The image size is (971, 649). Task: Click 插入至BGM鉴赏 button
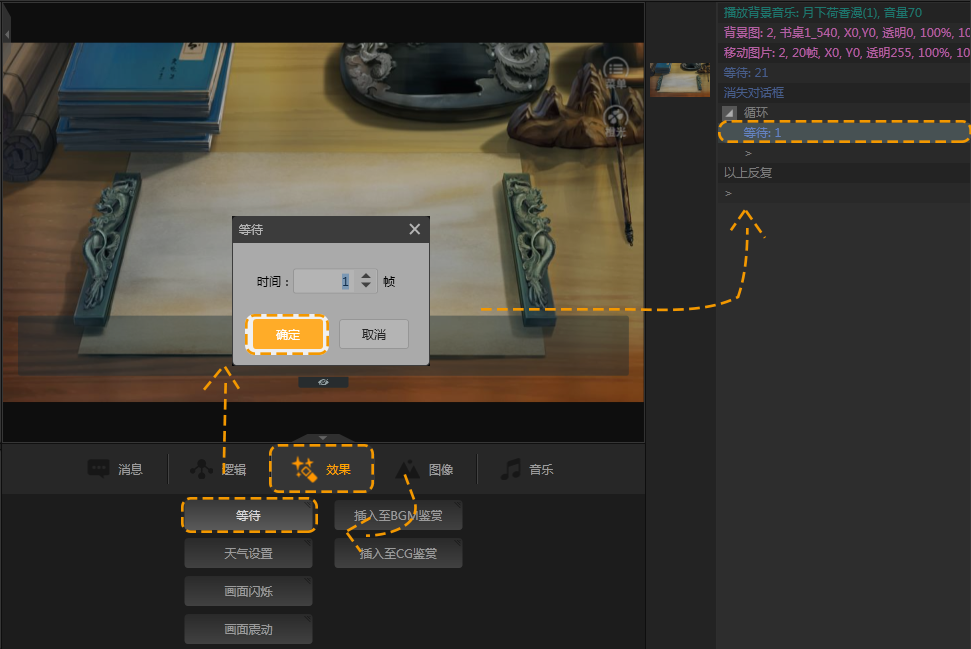pyautogui.click(x=398, y=516)
